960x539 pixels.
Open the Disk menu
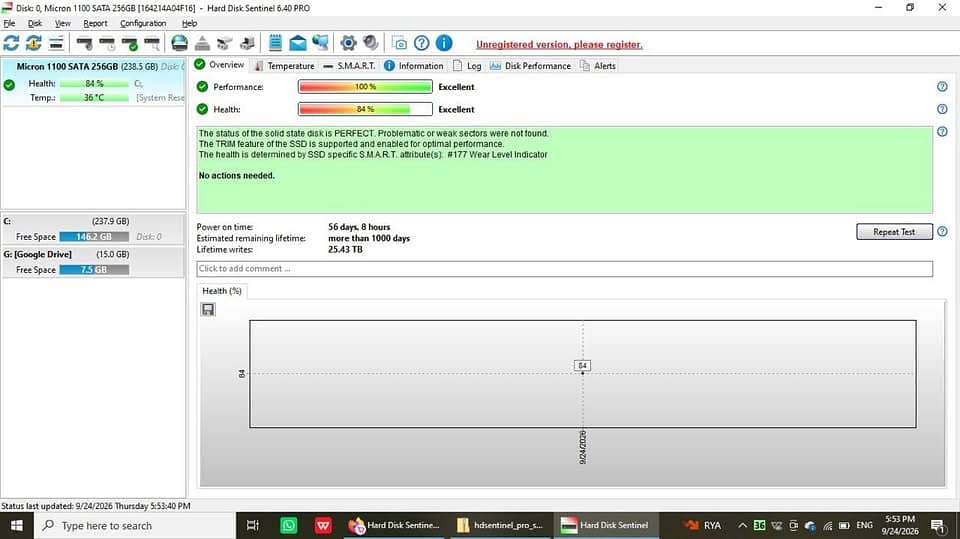[35, 23]
